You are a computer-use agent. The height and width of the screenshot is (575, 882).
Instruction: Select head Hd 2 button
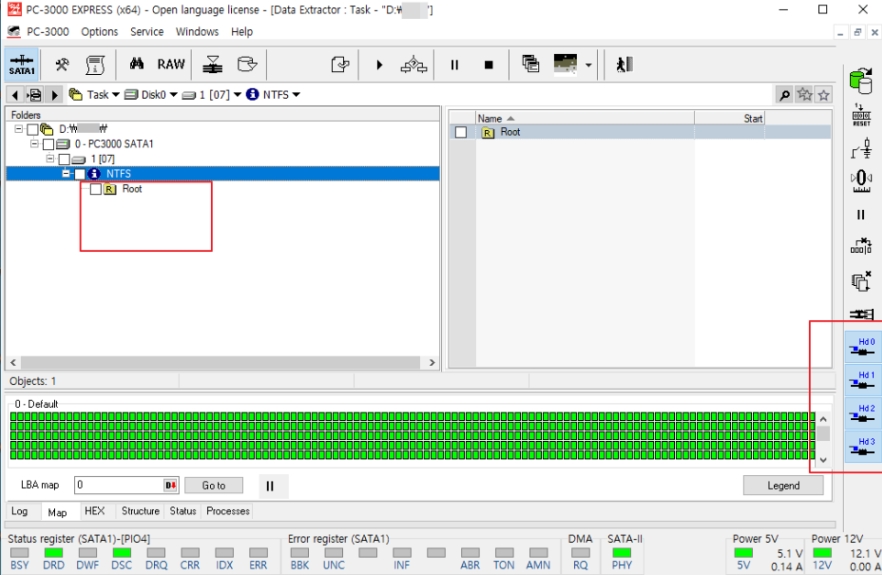click(x=863, y=414)
